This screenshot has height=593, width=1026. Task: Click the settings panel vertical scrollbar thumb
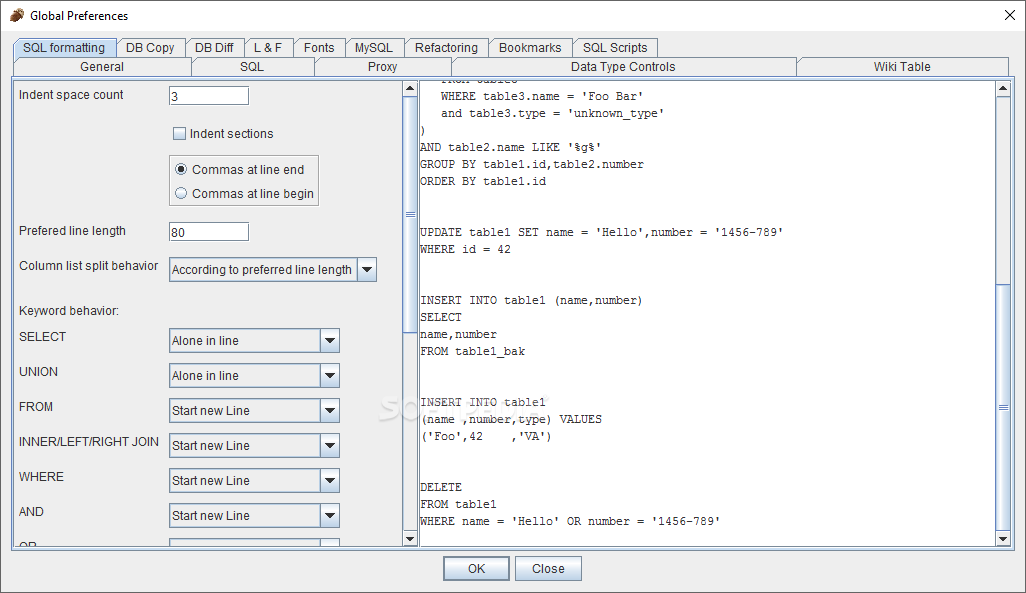410,215
